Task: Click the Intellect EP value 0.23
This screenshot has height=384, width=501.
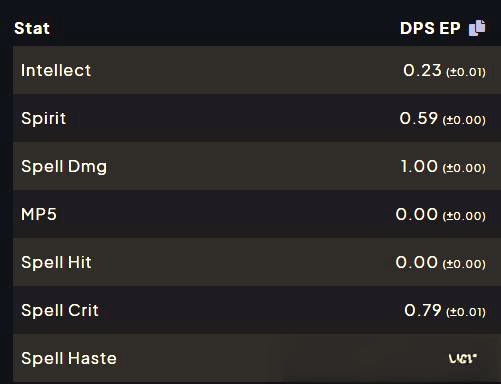Action: pos(422,70)
